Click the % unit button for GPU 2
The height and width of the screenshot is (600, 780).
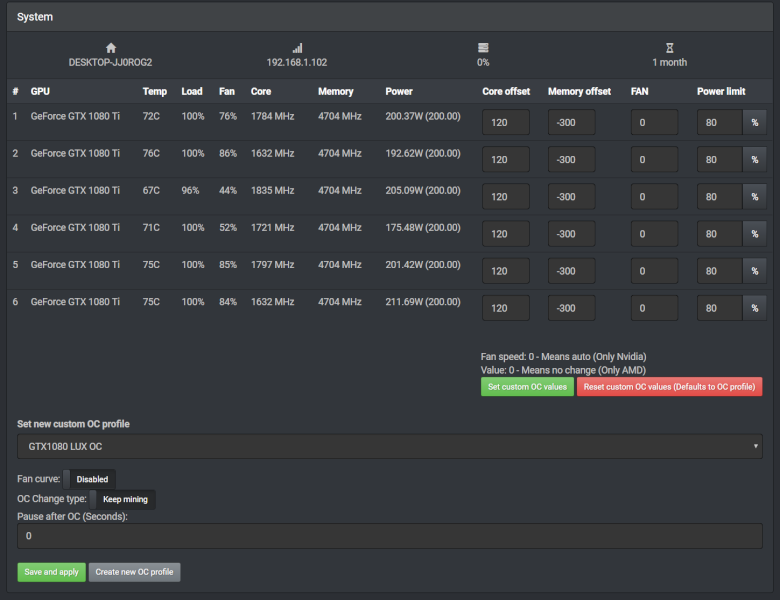[755, 160]
